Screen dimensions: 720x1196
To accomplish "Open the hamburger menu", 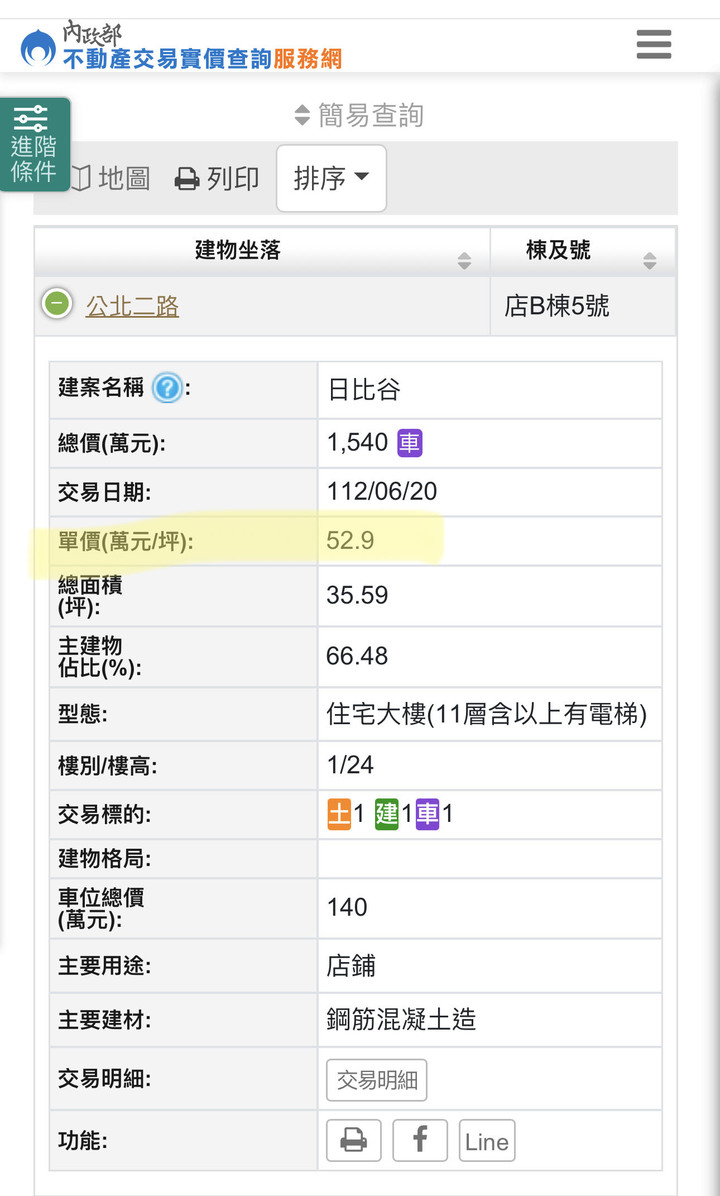I will [654, 44].
